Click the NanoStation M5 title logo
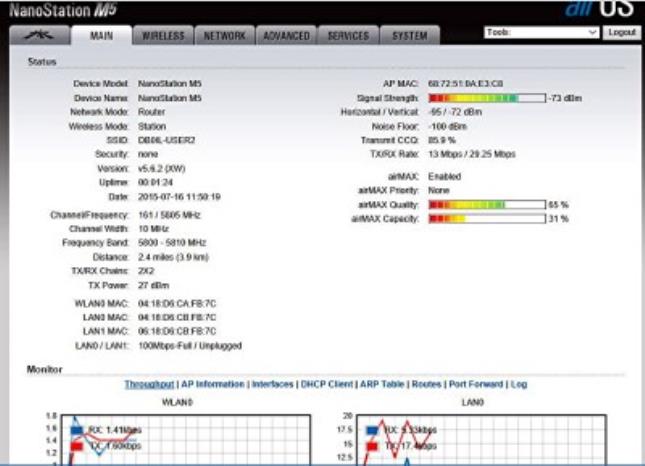This screenshot has height=466, width=645. [62, 11]
